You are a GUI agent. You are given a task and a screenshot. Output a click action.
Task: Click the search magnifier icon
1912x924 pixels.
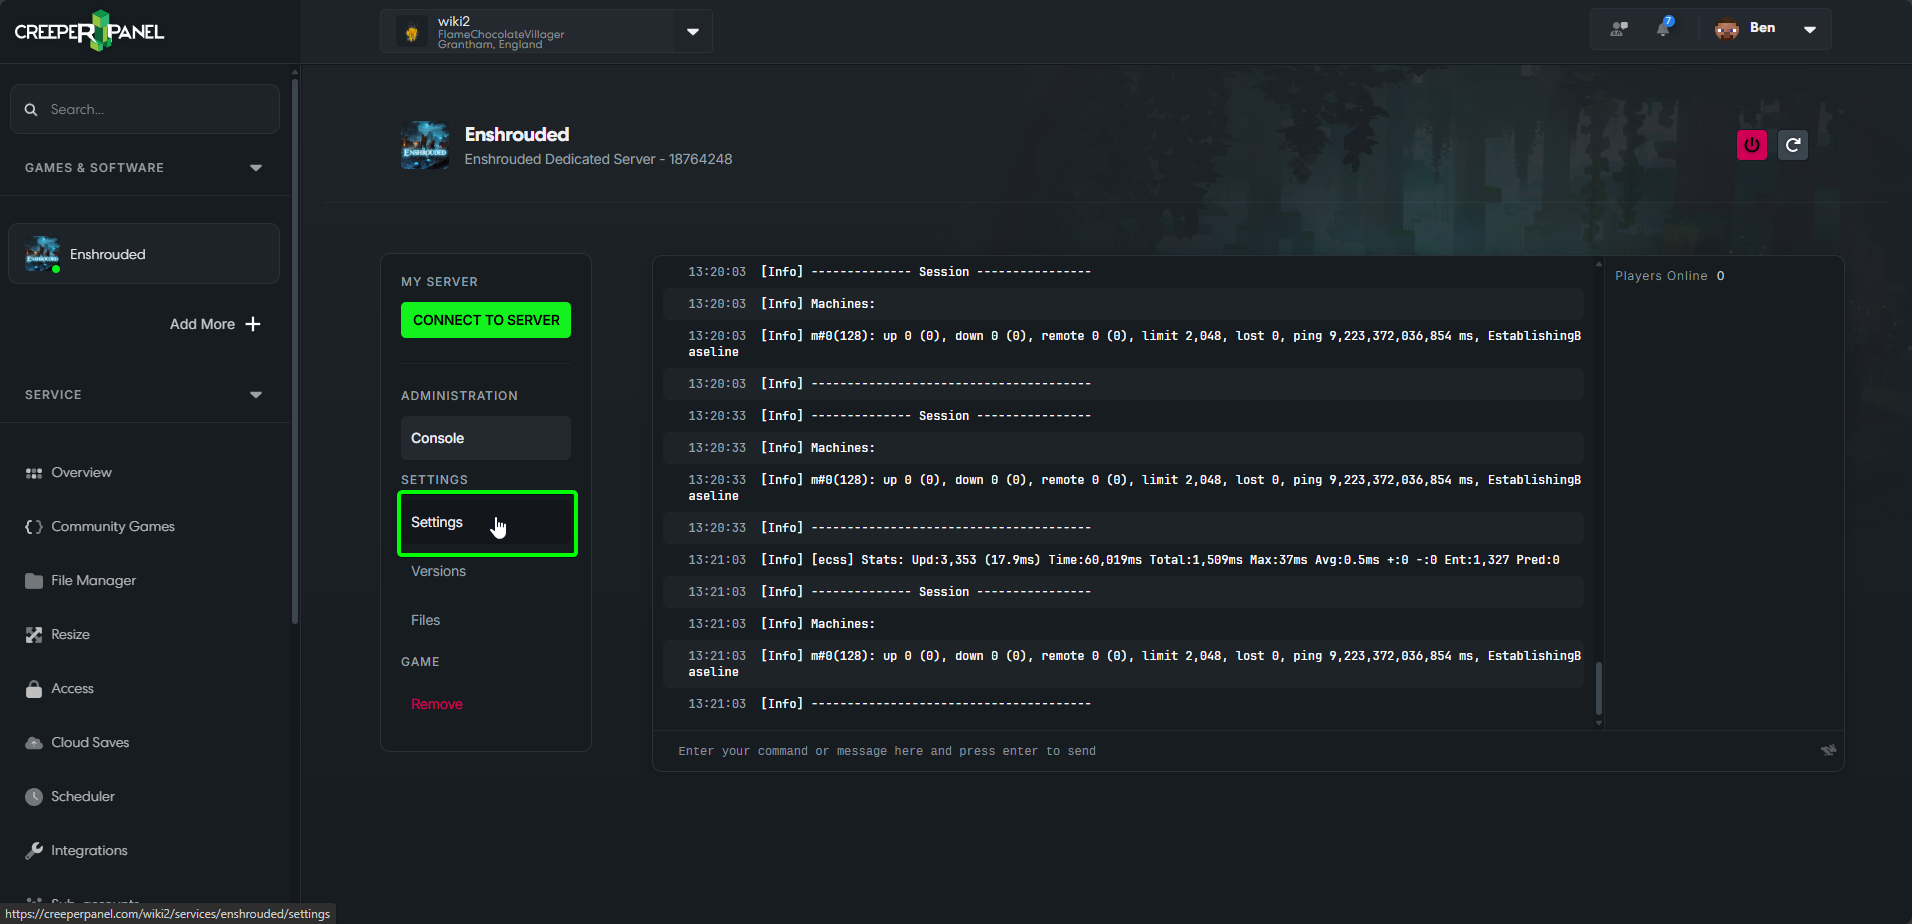(31, 109)
